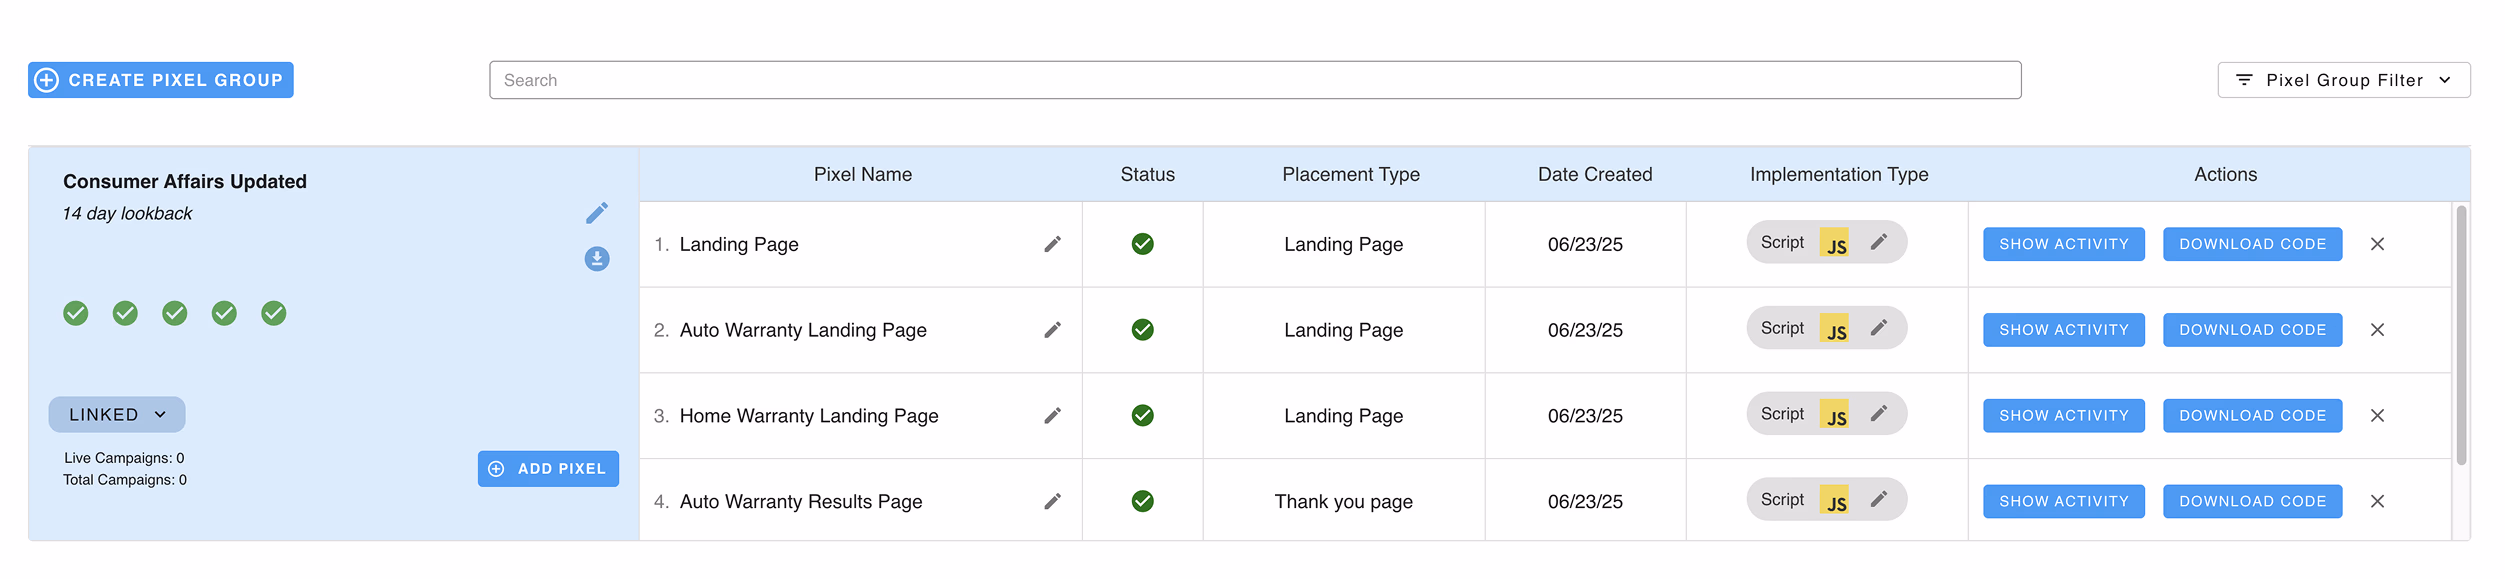Open the Pixel Group Filter dropdown
Image resolution: width=2505 pixels, height=579 pixels.
point(2344,80)
